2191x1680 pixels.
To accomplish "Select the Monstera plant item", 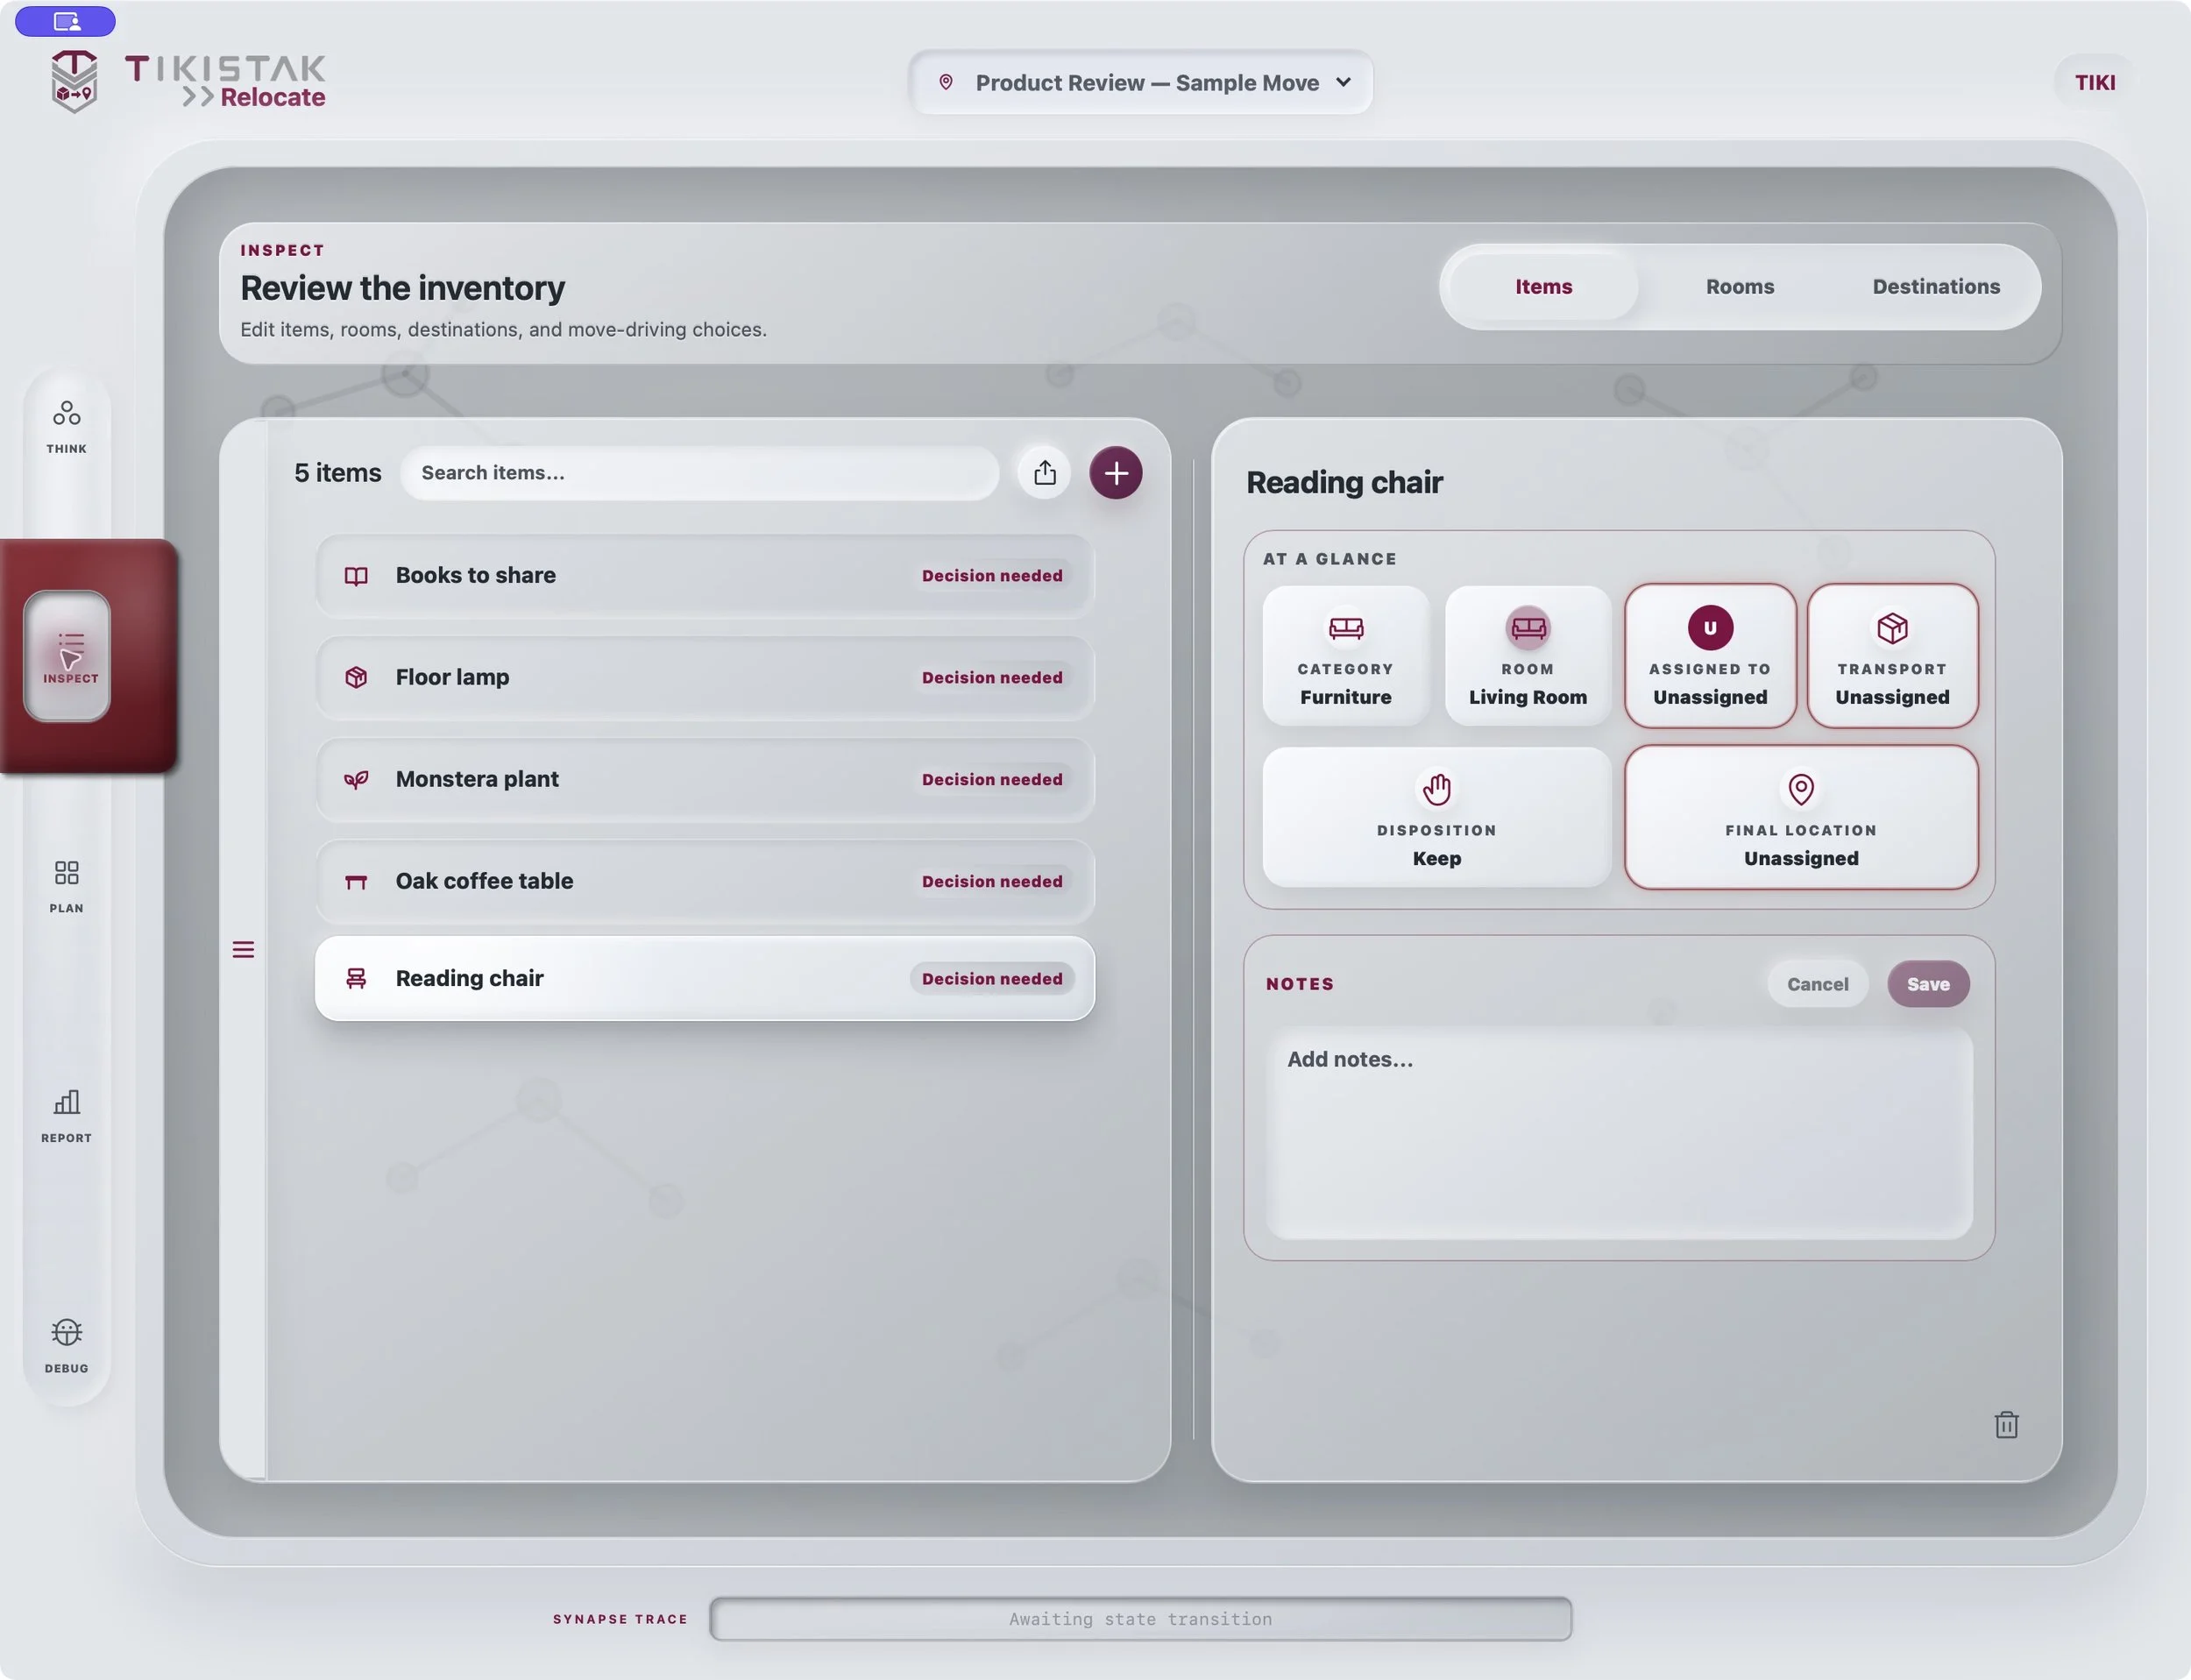I will coord(704,780).
